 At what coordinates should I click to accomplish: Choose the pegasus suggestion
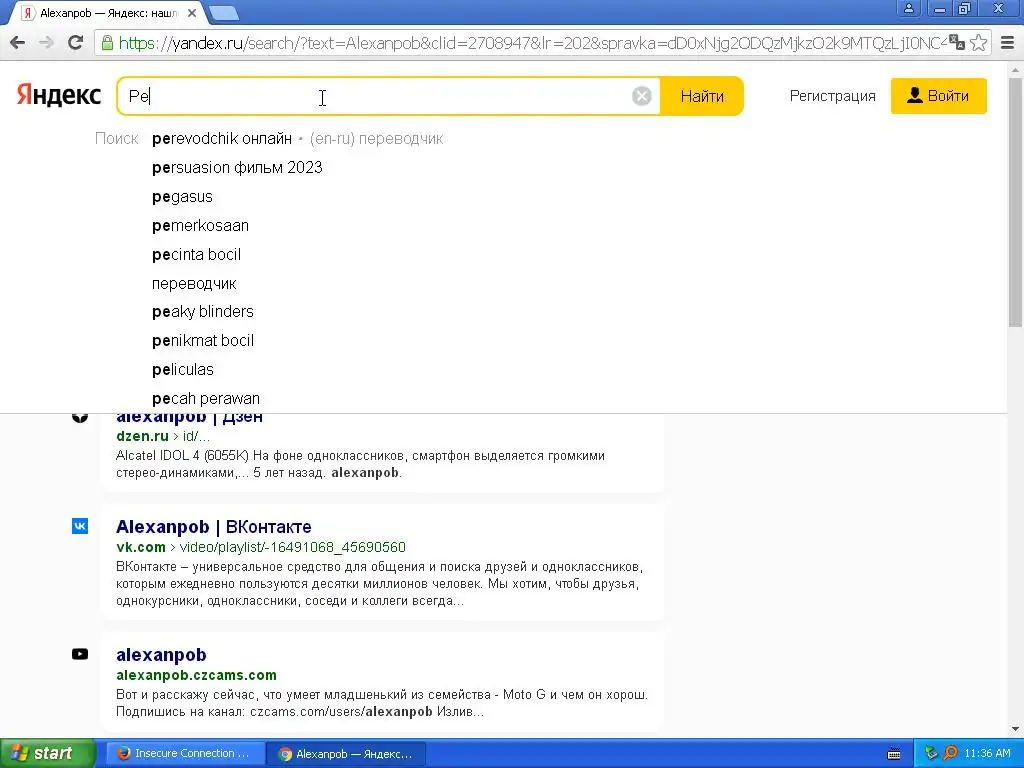click(182, 197)
